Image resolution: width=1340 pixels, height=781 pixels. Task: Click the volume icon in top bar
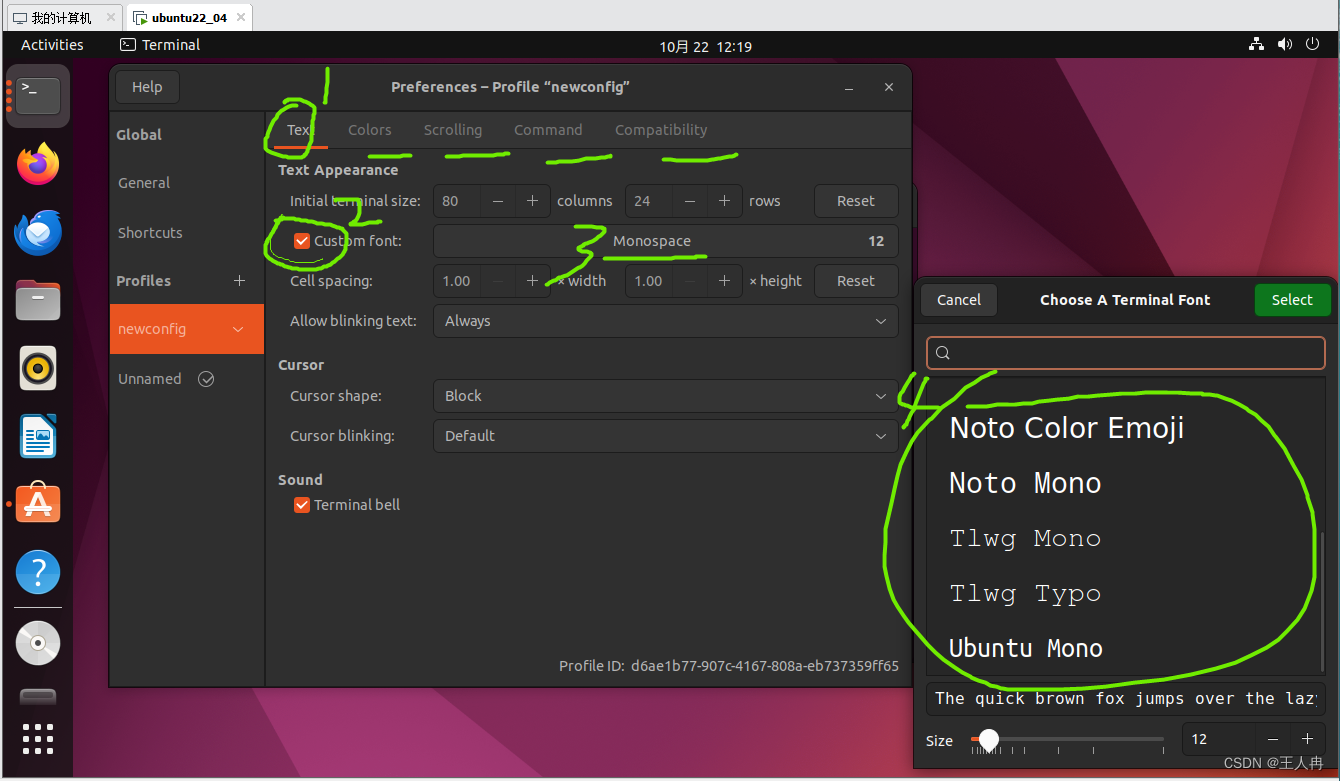pyautogui.click(x=1284, y=45)
